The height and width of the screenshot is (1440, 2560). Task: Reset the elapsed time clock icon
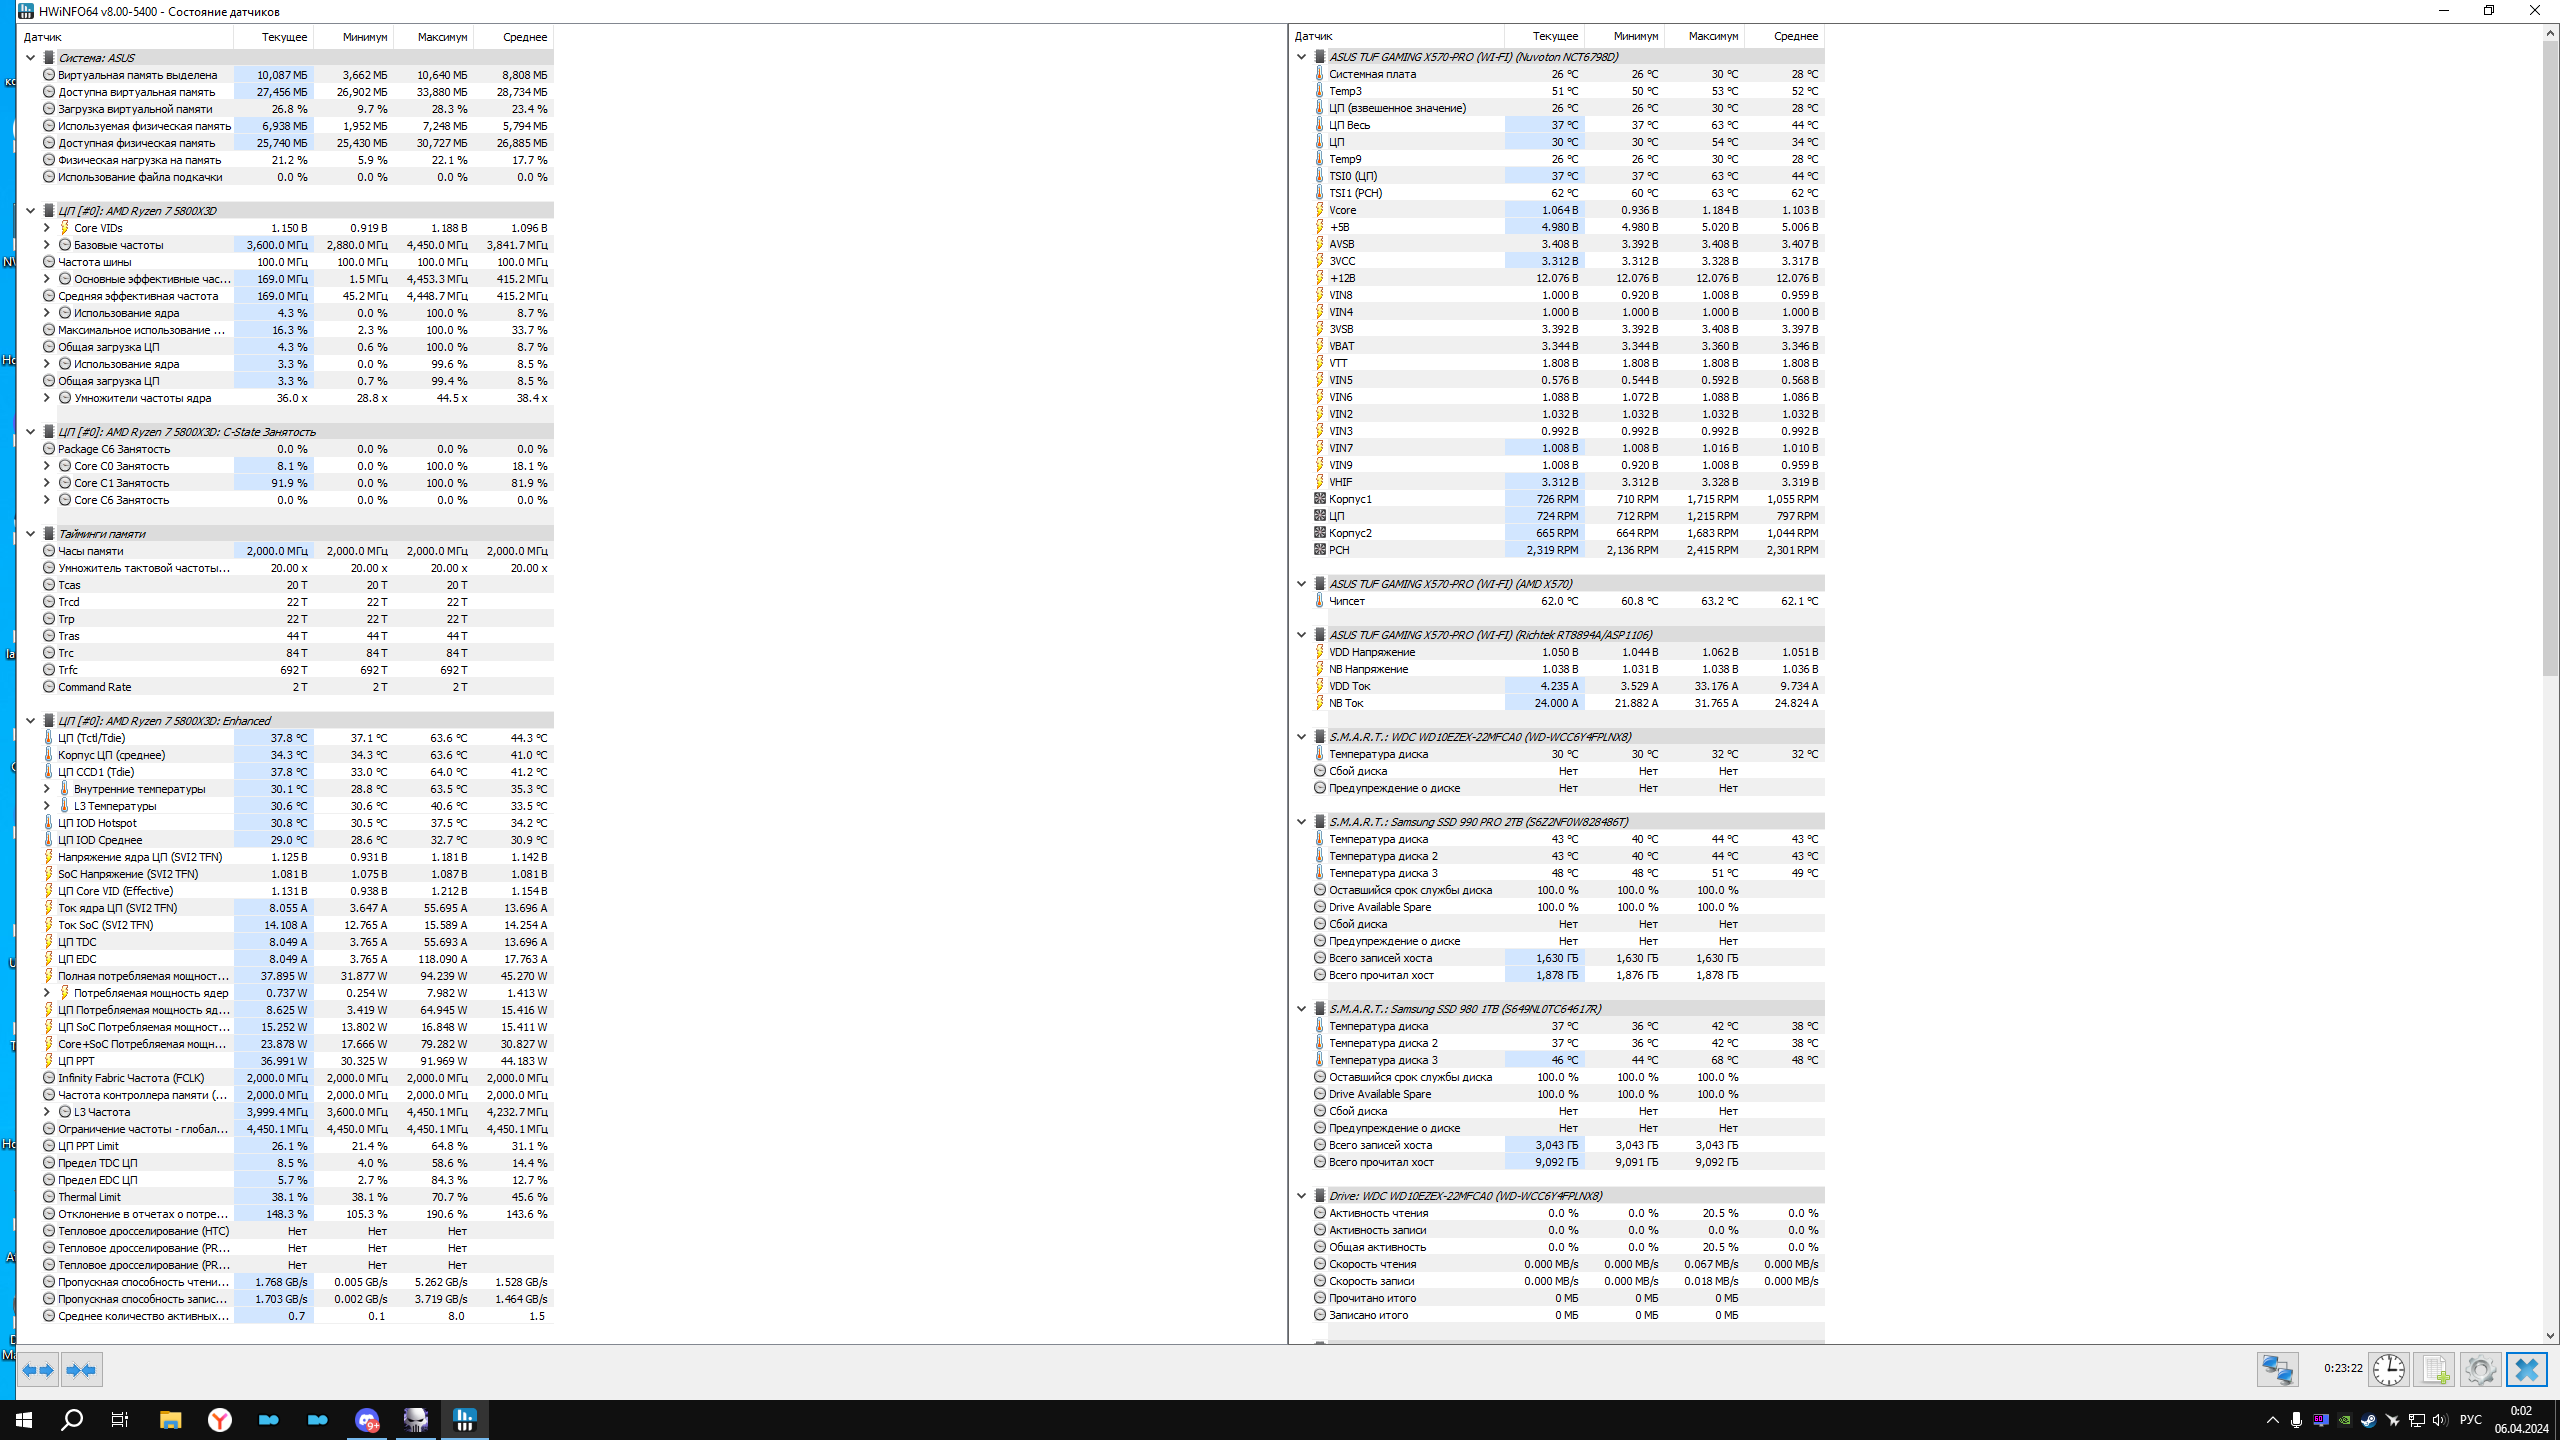tap(2388, 1369)
